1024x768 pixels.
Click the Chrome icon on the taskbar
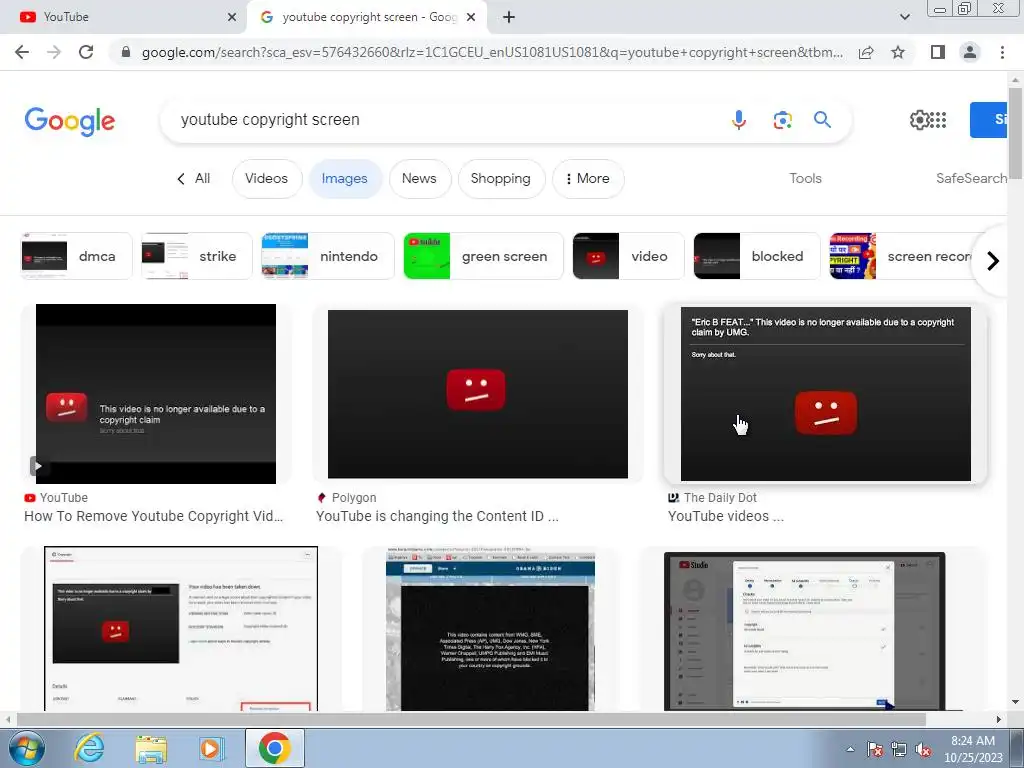tap(274, 748)
